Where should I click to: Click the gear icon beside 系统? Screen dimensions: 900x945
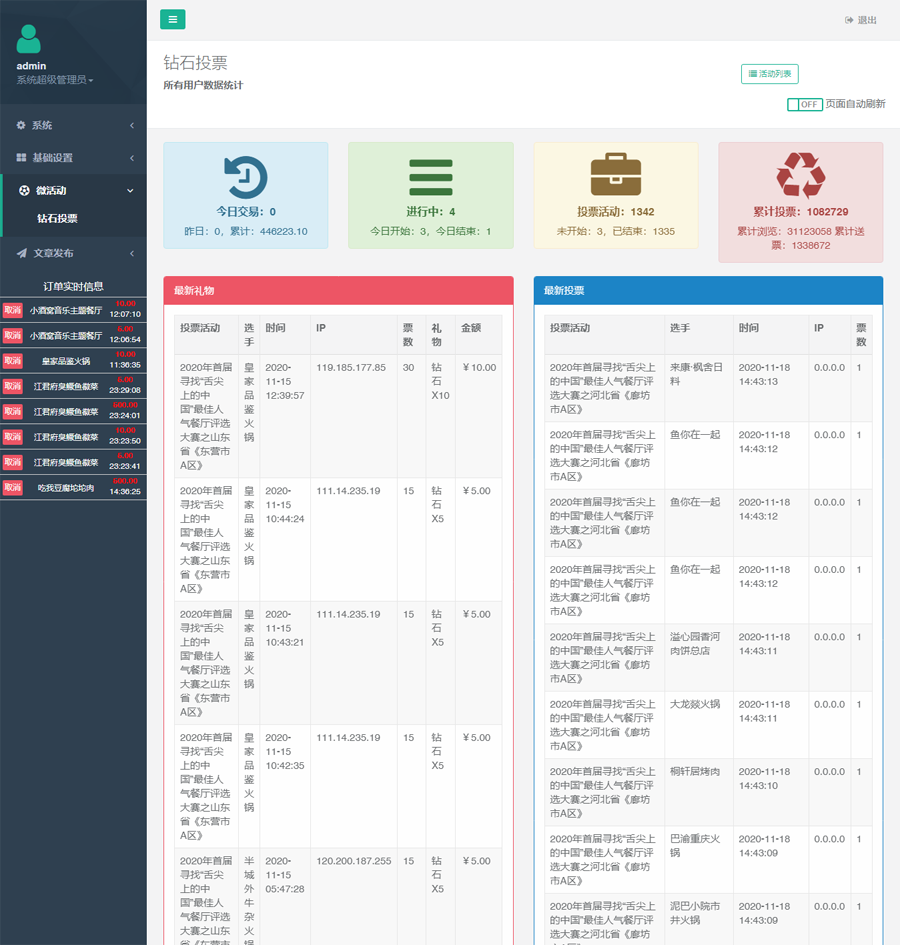pos(21,125)
